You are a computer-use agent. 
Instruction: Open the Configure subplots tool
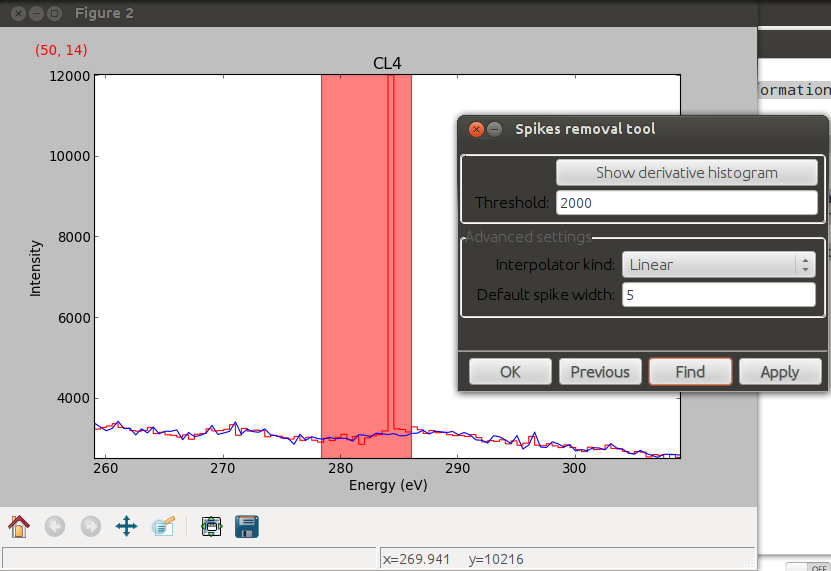click(x=210, y=526)
